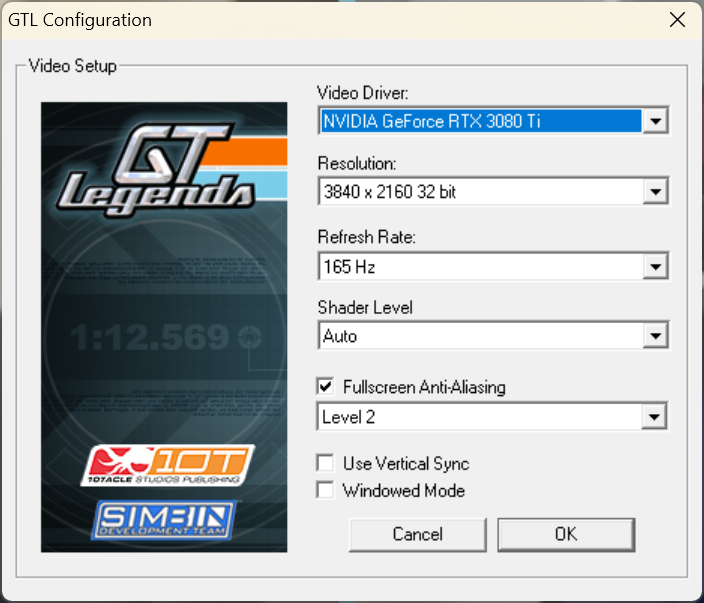Viewport: 704px width, 603px height.
Task: Click the 3840 x 2160 32 bit value
Action: [390, 192]
